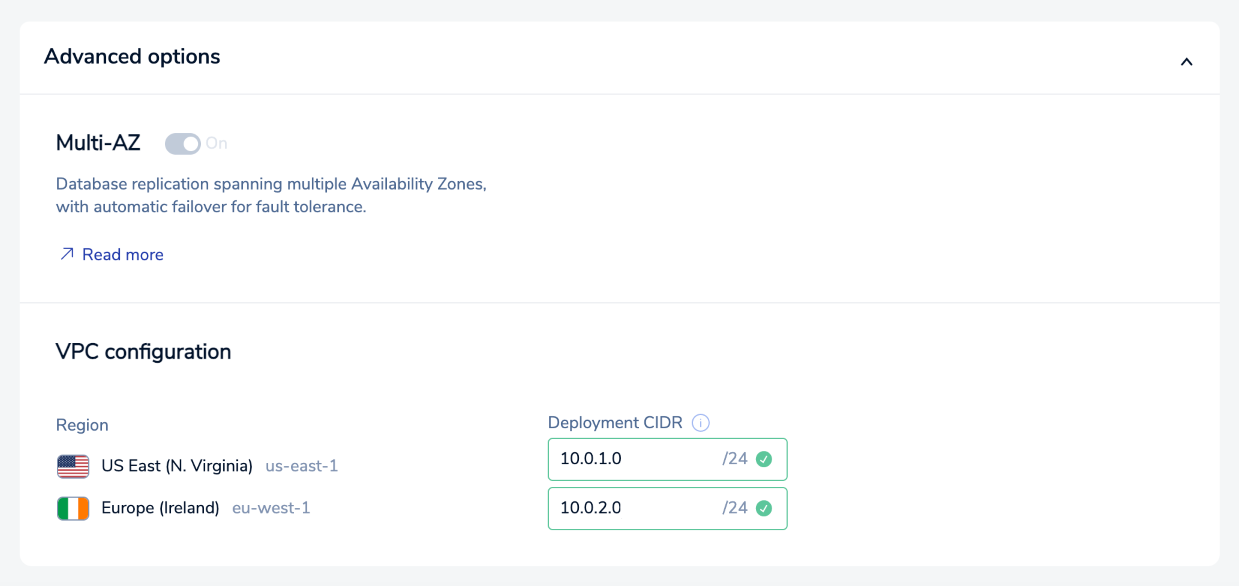Click the /24 suffix in eu-west-1 CIDR field
This screenshot has height=586, width=1239.
735,508
